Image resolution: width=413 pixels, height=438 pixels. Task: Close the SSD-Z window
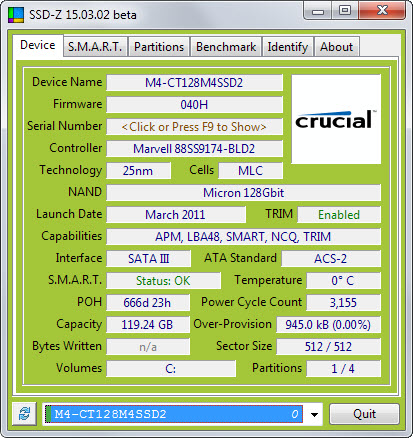382,11
